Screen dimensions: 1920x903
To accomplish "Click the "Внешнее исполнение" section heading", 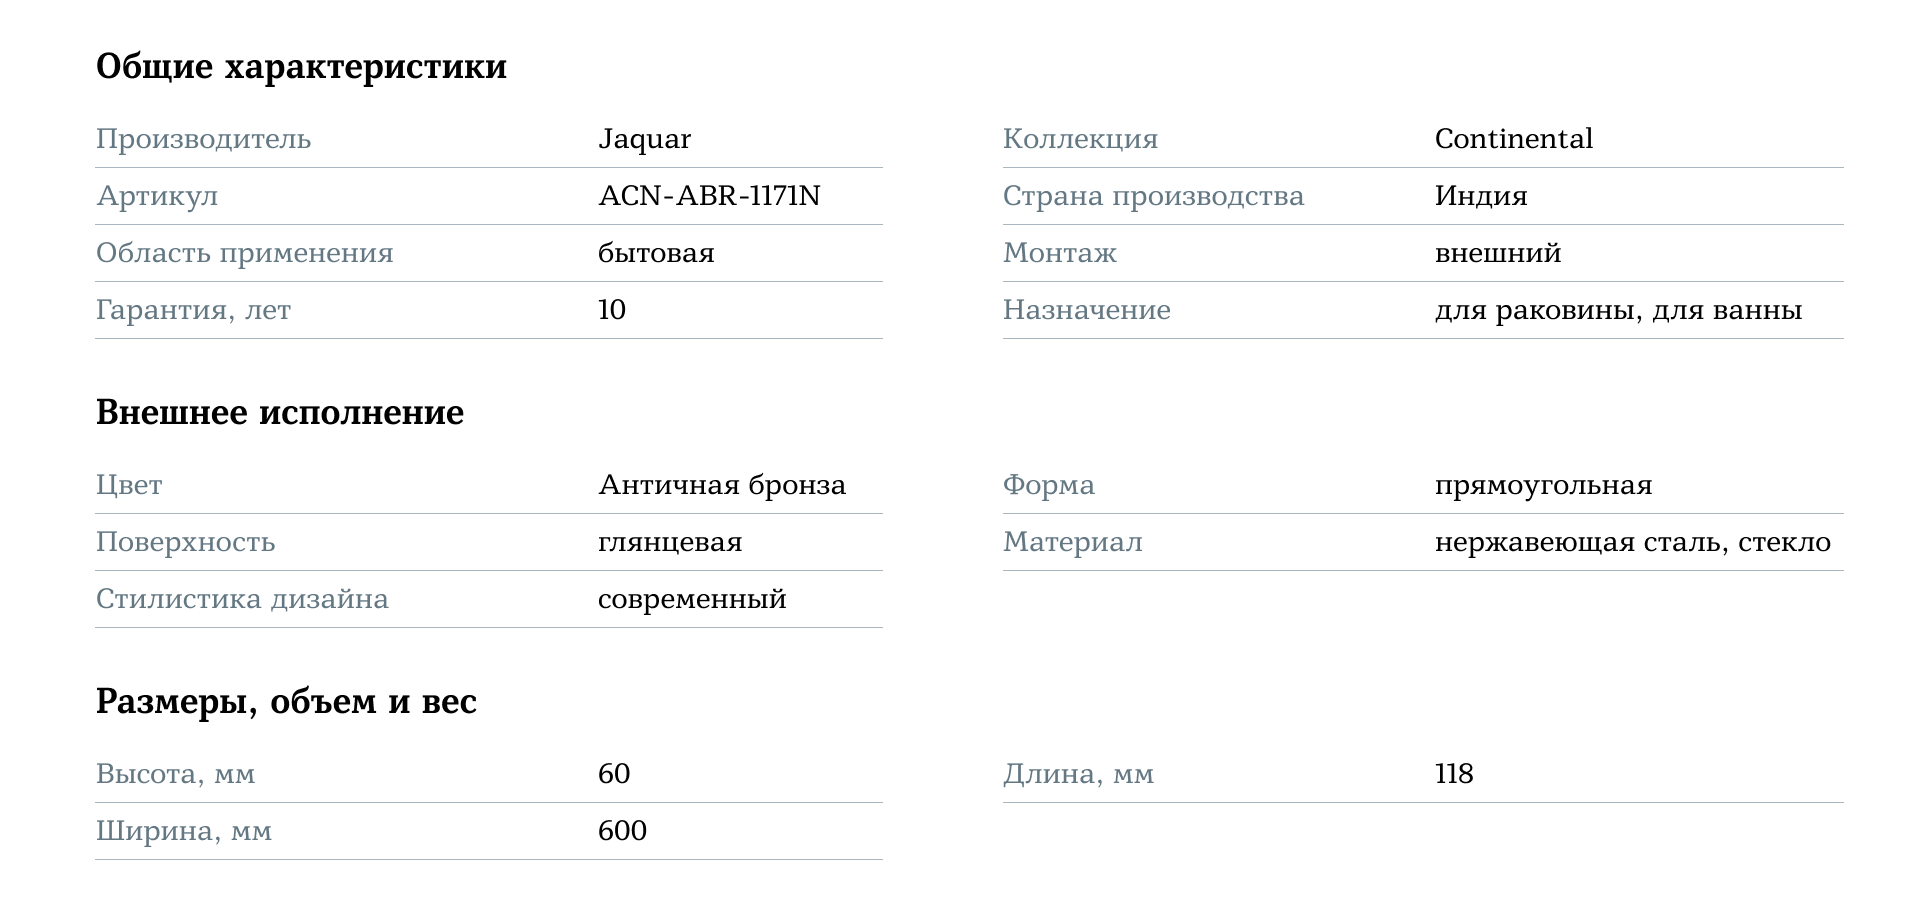I will click(x=279, y=413).
